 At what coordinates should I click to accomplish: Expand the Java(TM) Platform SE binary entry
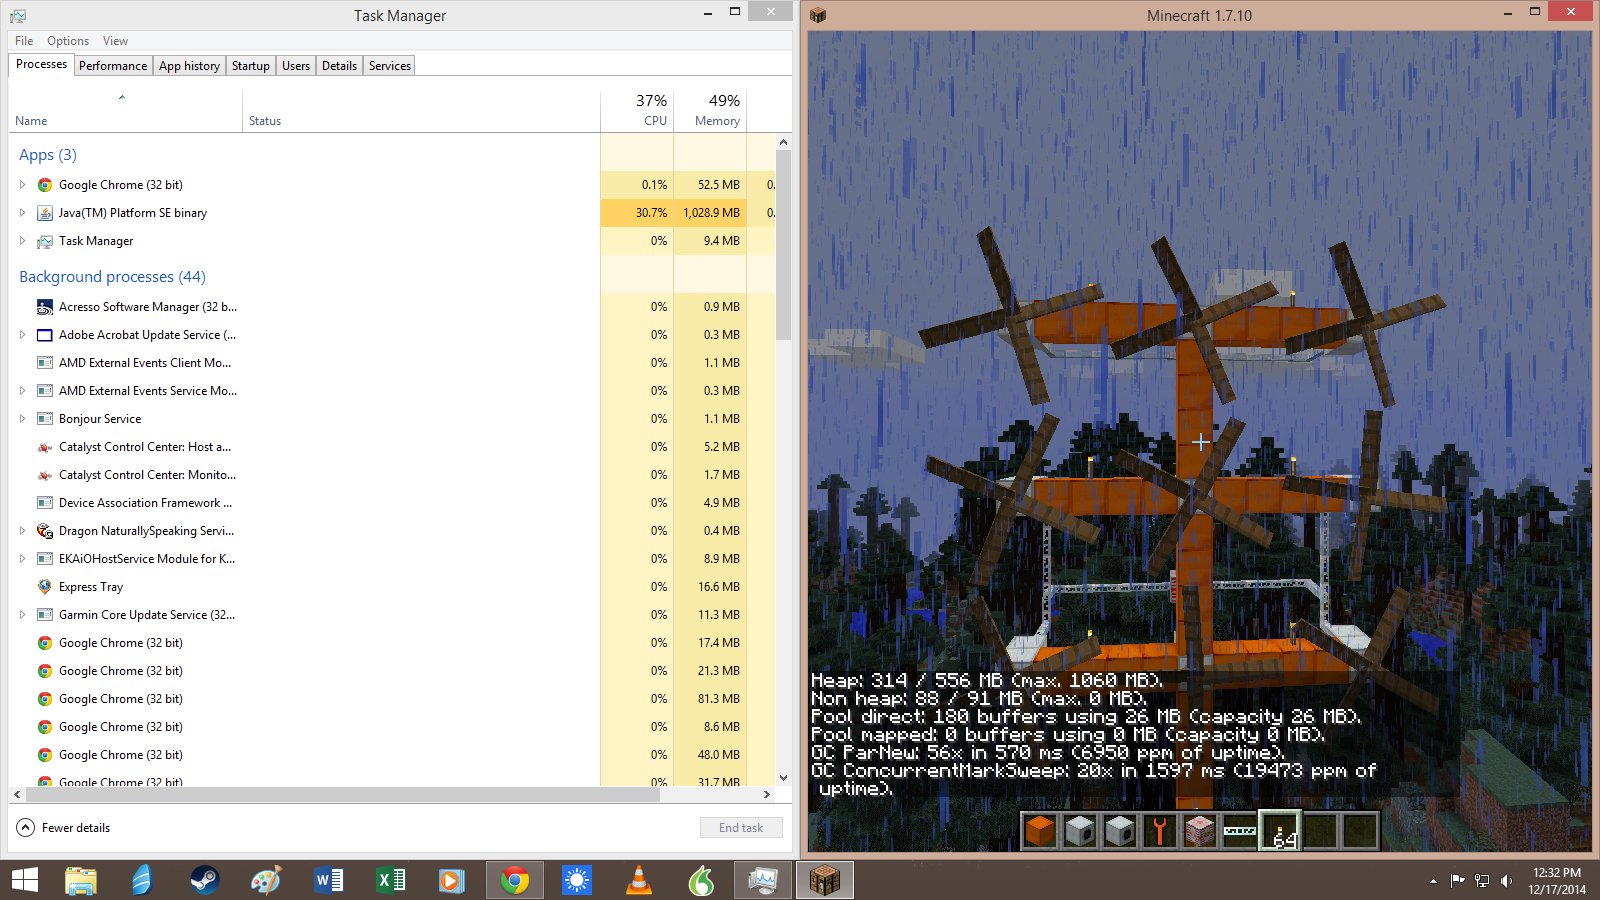click(x=22, y=213)
